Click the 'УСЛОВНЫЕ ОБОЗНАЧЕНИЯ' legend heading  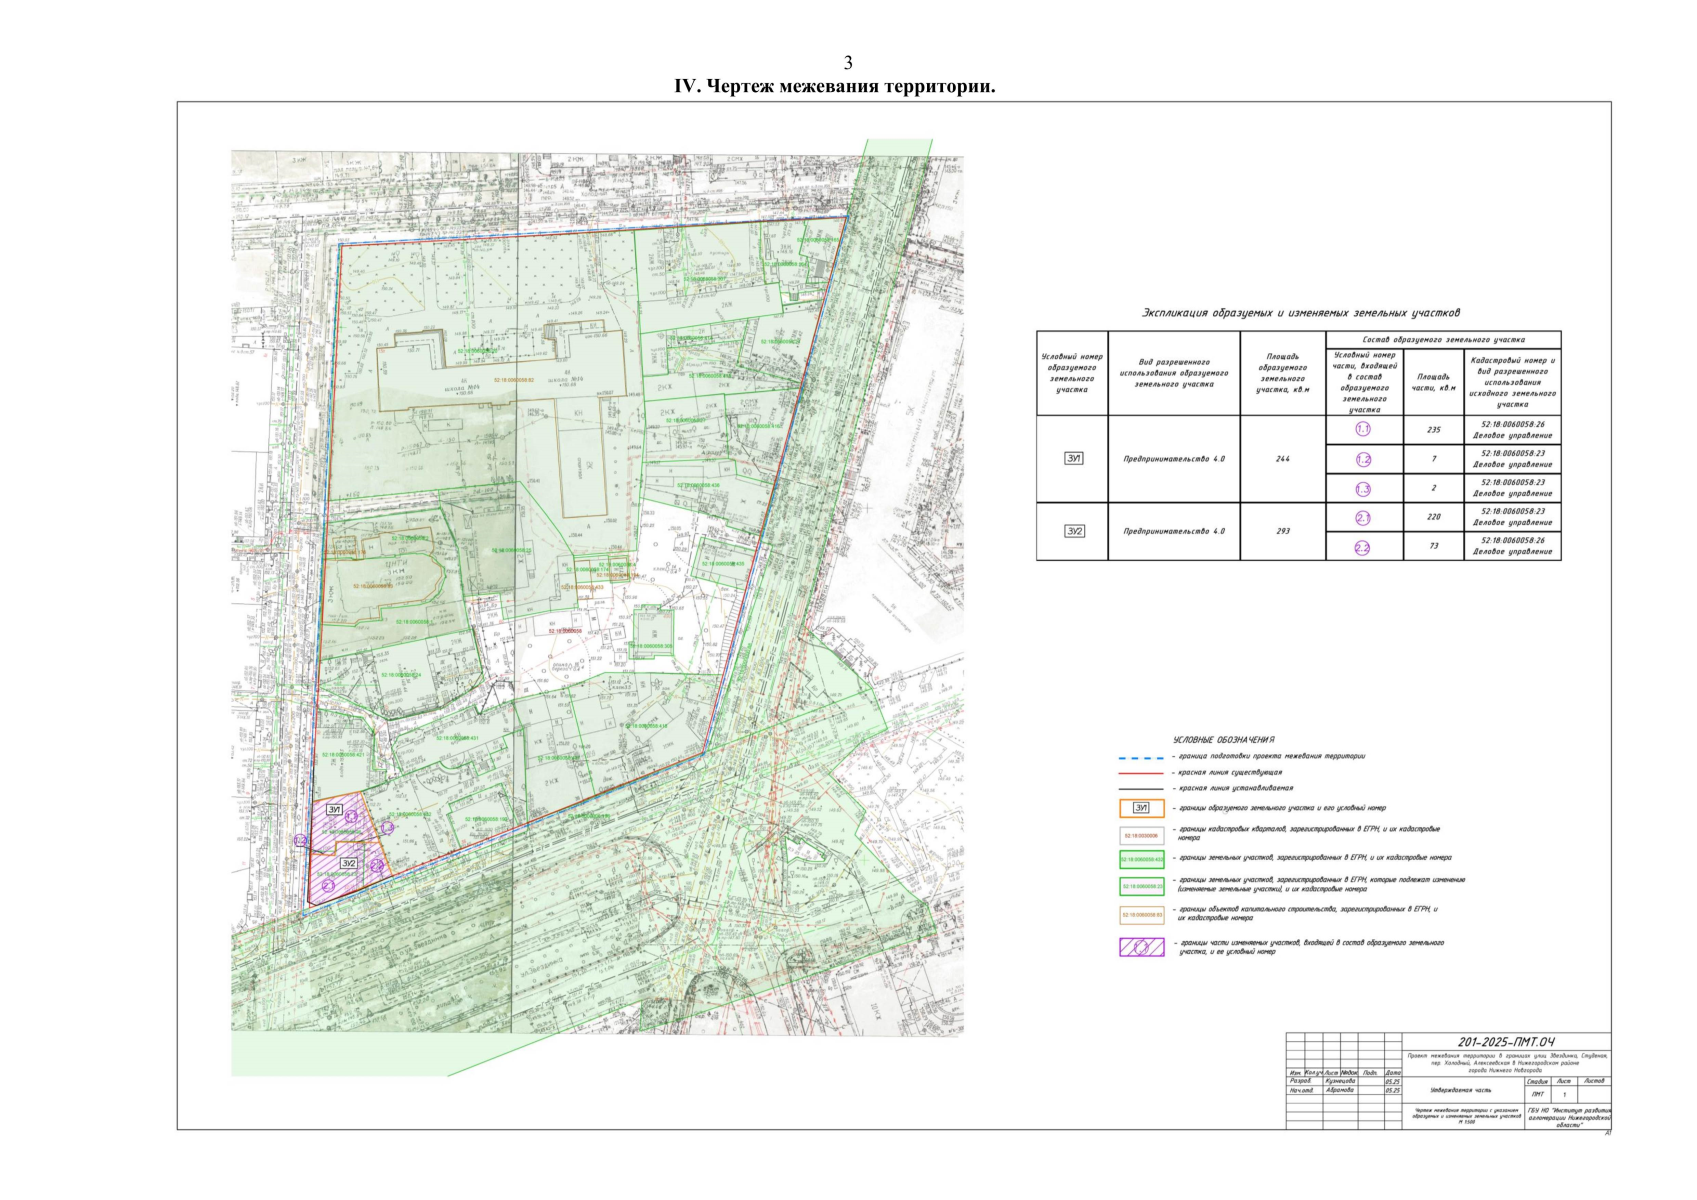[x=1223, y=740]
